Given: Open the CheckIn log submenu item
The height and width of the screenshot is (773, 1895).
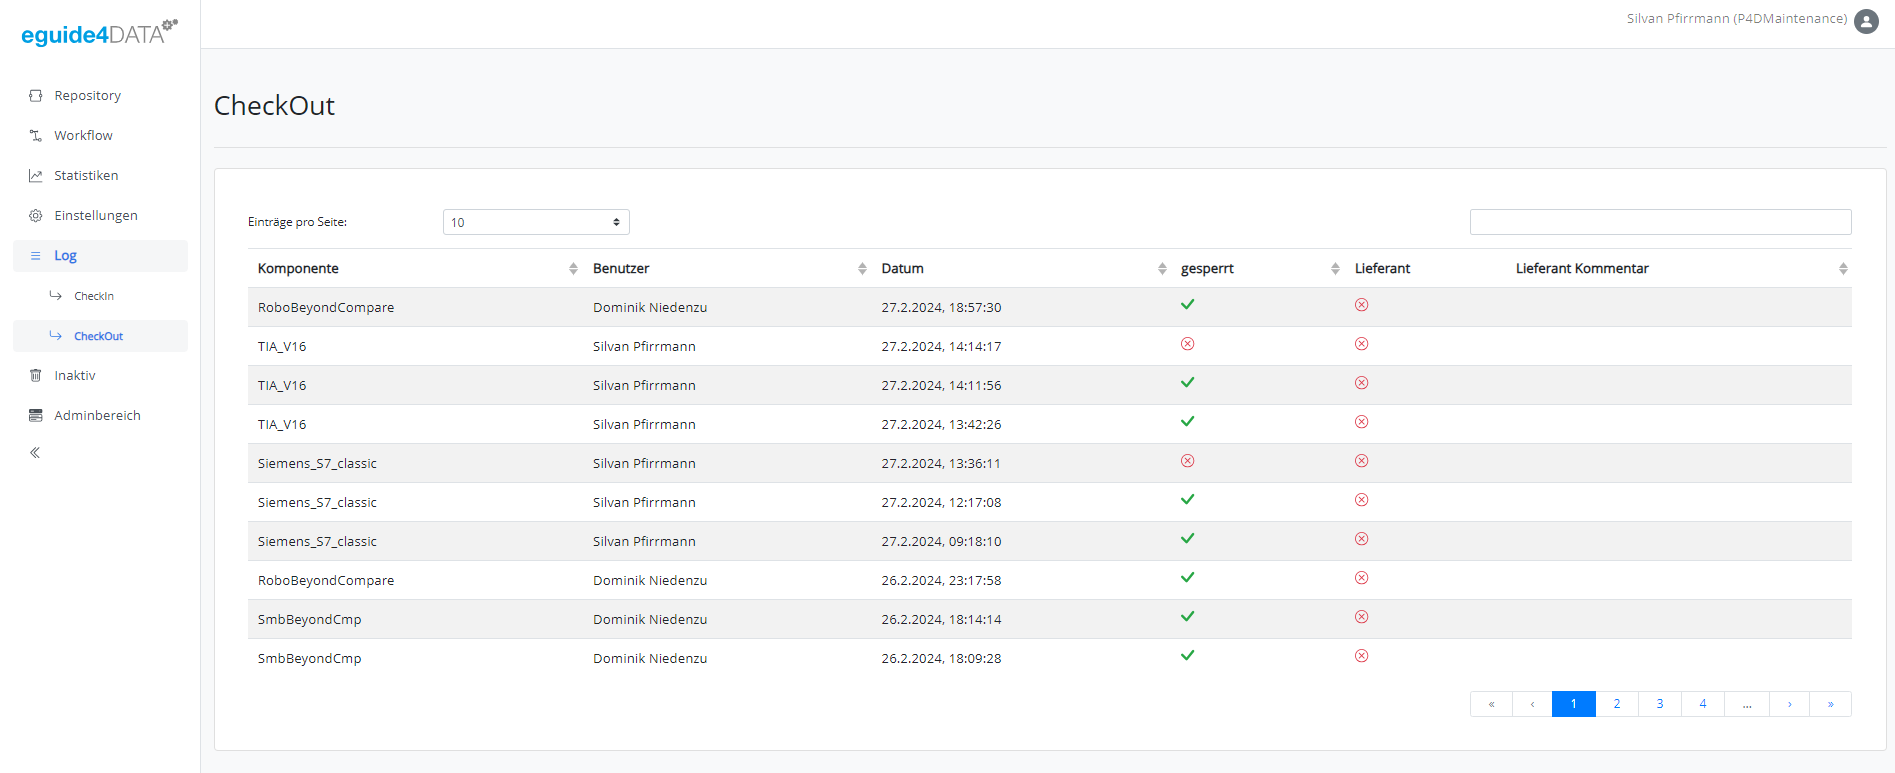Looking at the screenshot, I should [94, 296].
